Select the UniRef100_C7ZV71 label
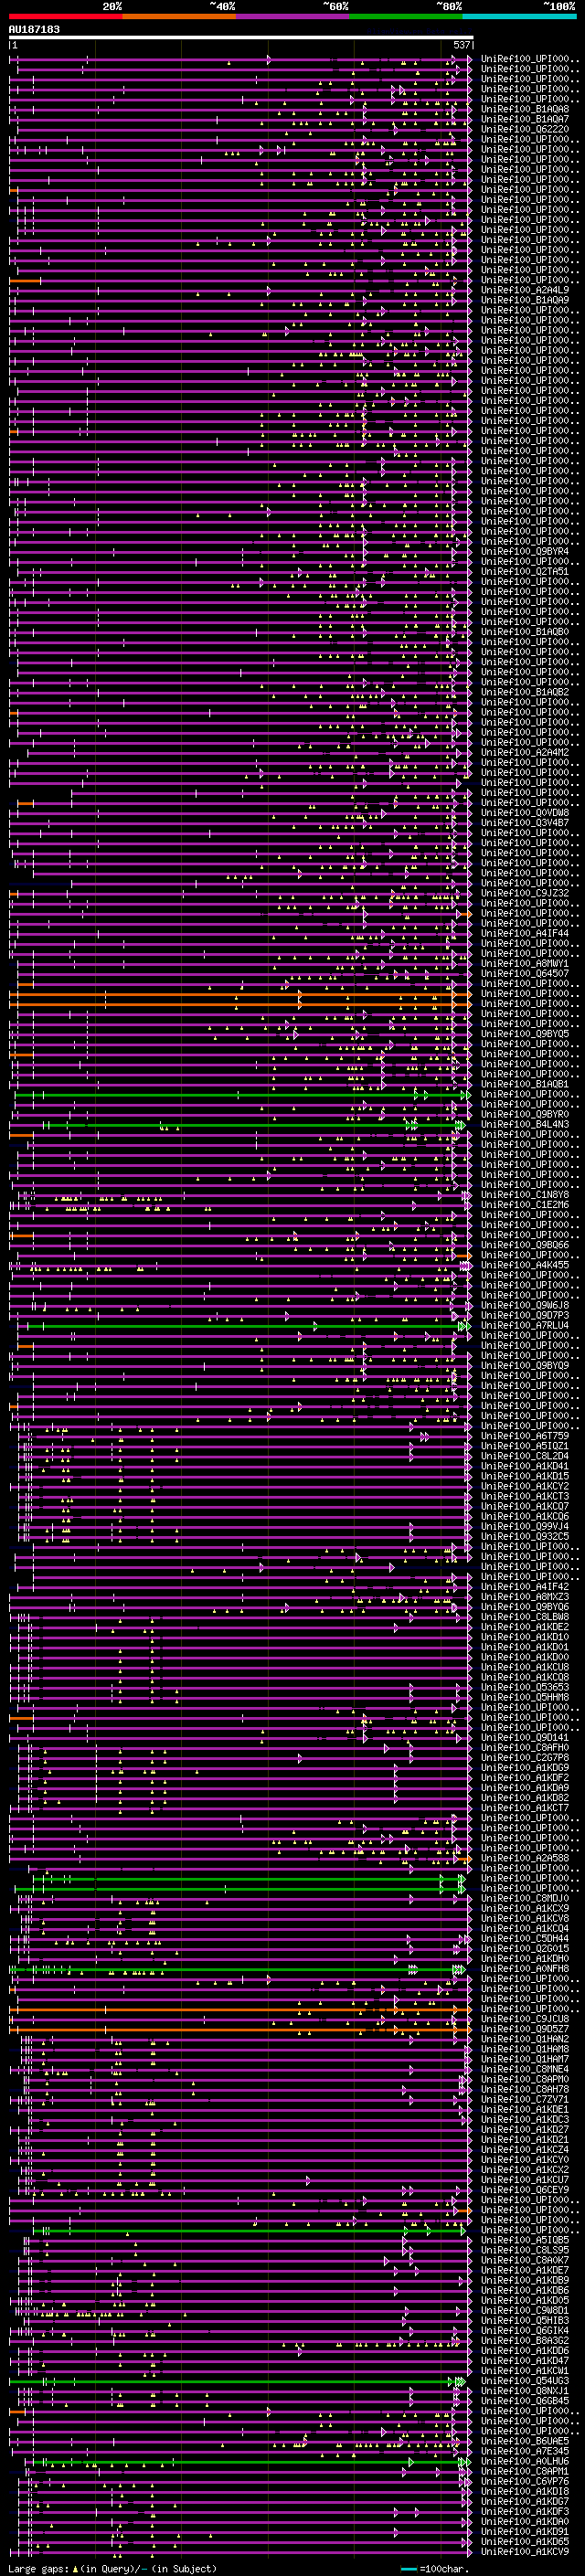The image size is (585, 2576). 525,2099
